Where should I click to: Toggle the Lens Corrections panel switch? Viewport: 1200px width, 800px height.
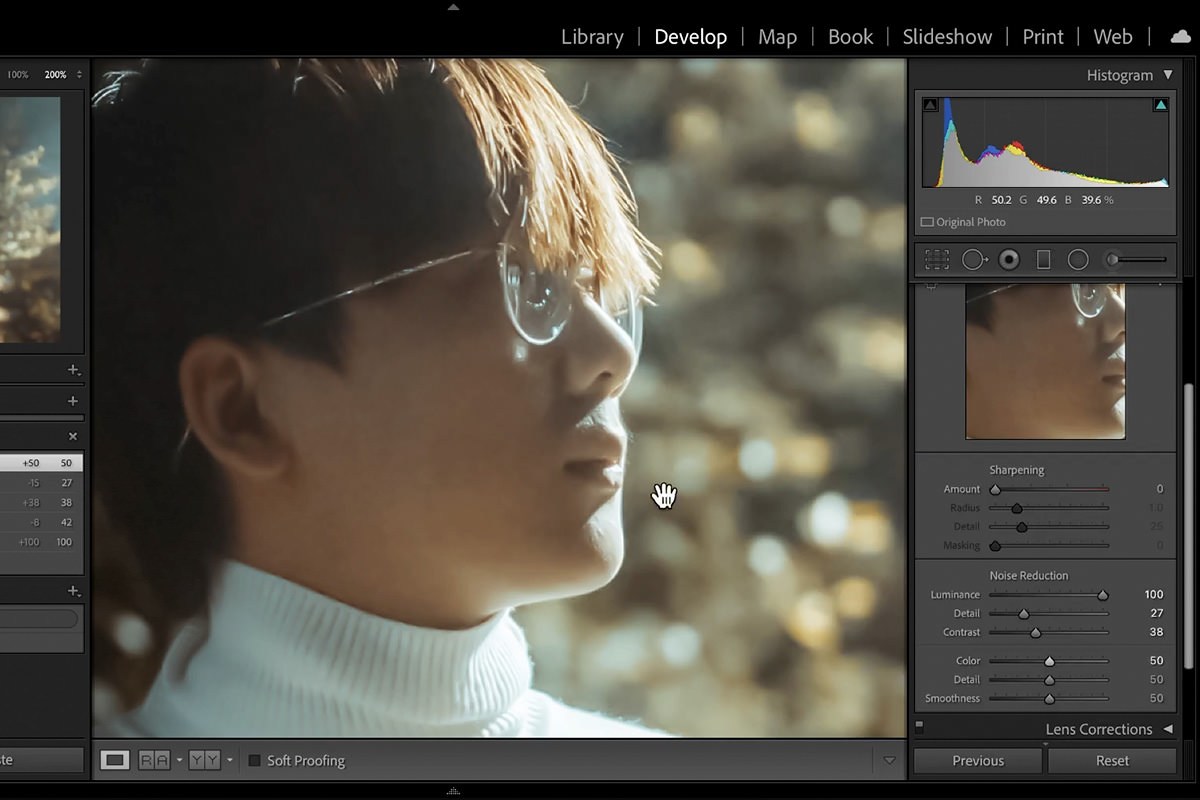click(919, 728)
